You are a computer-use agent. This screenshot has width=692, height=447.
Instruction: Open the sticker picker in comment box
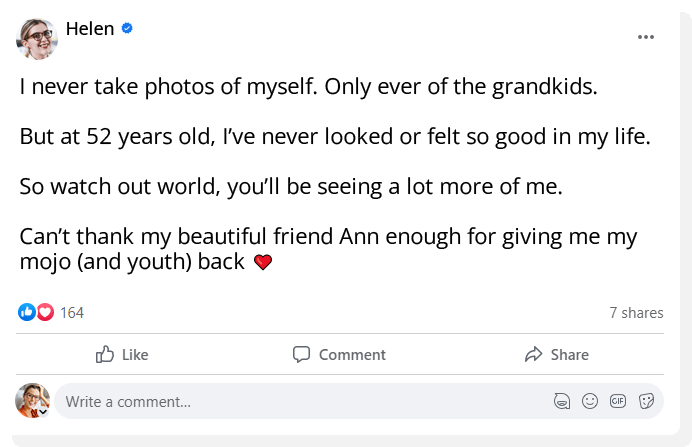646,401
